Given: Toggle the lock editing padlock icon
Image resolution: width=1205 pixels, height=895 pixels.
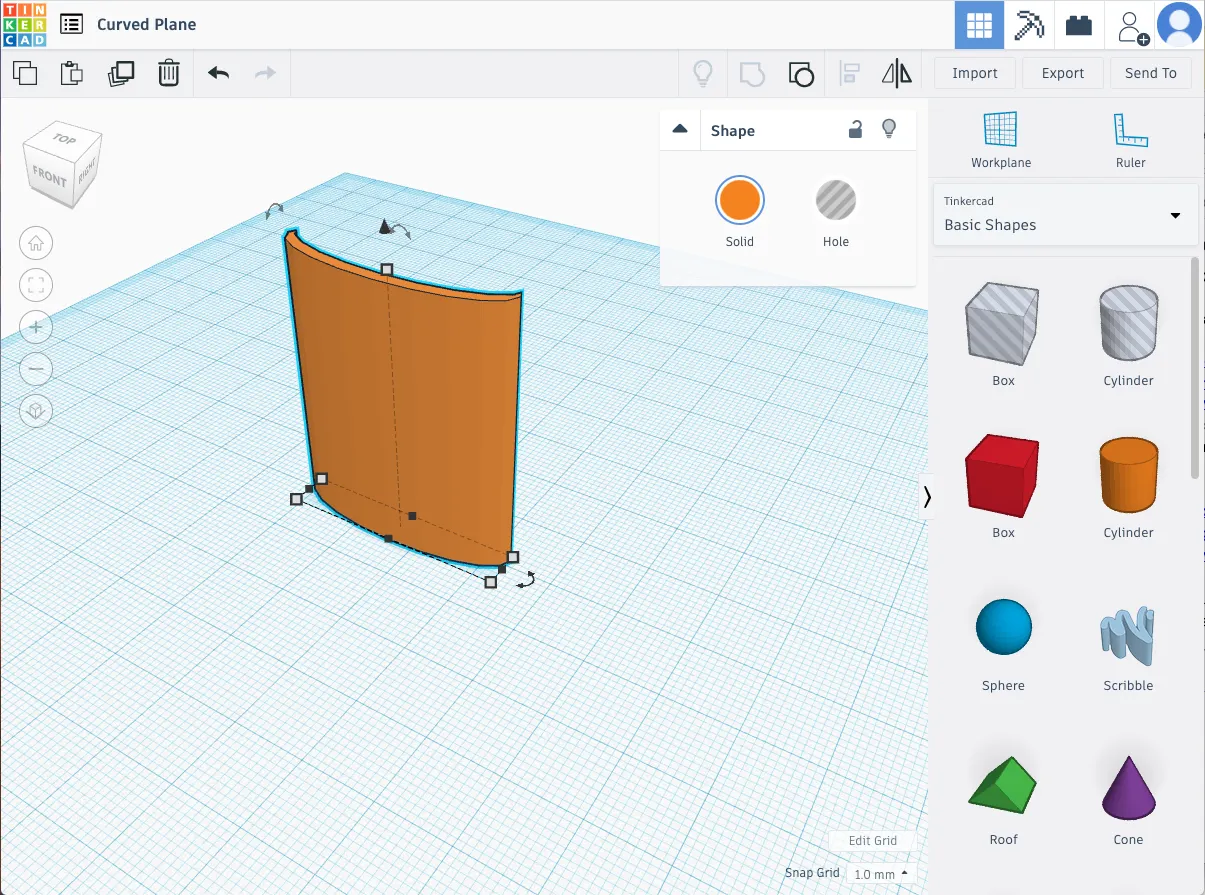Looking at the screenshot, I should click(x=855, y=129).
